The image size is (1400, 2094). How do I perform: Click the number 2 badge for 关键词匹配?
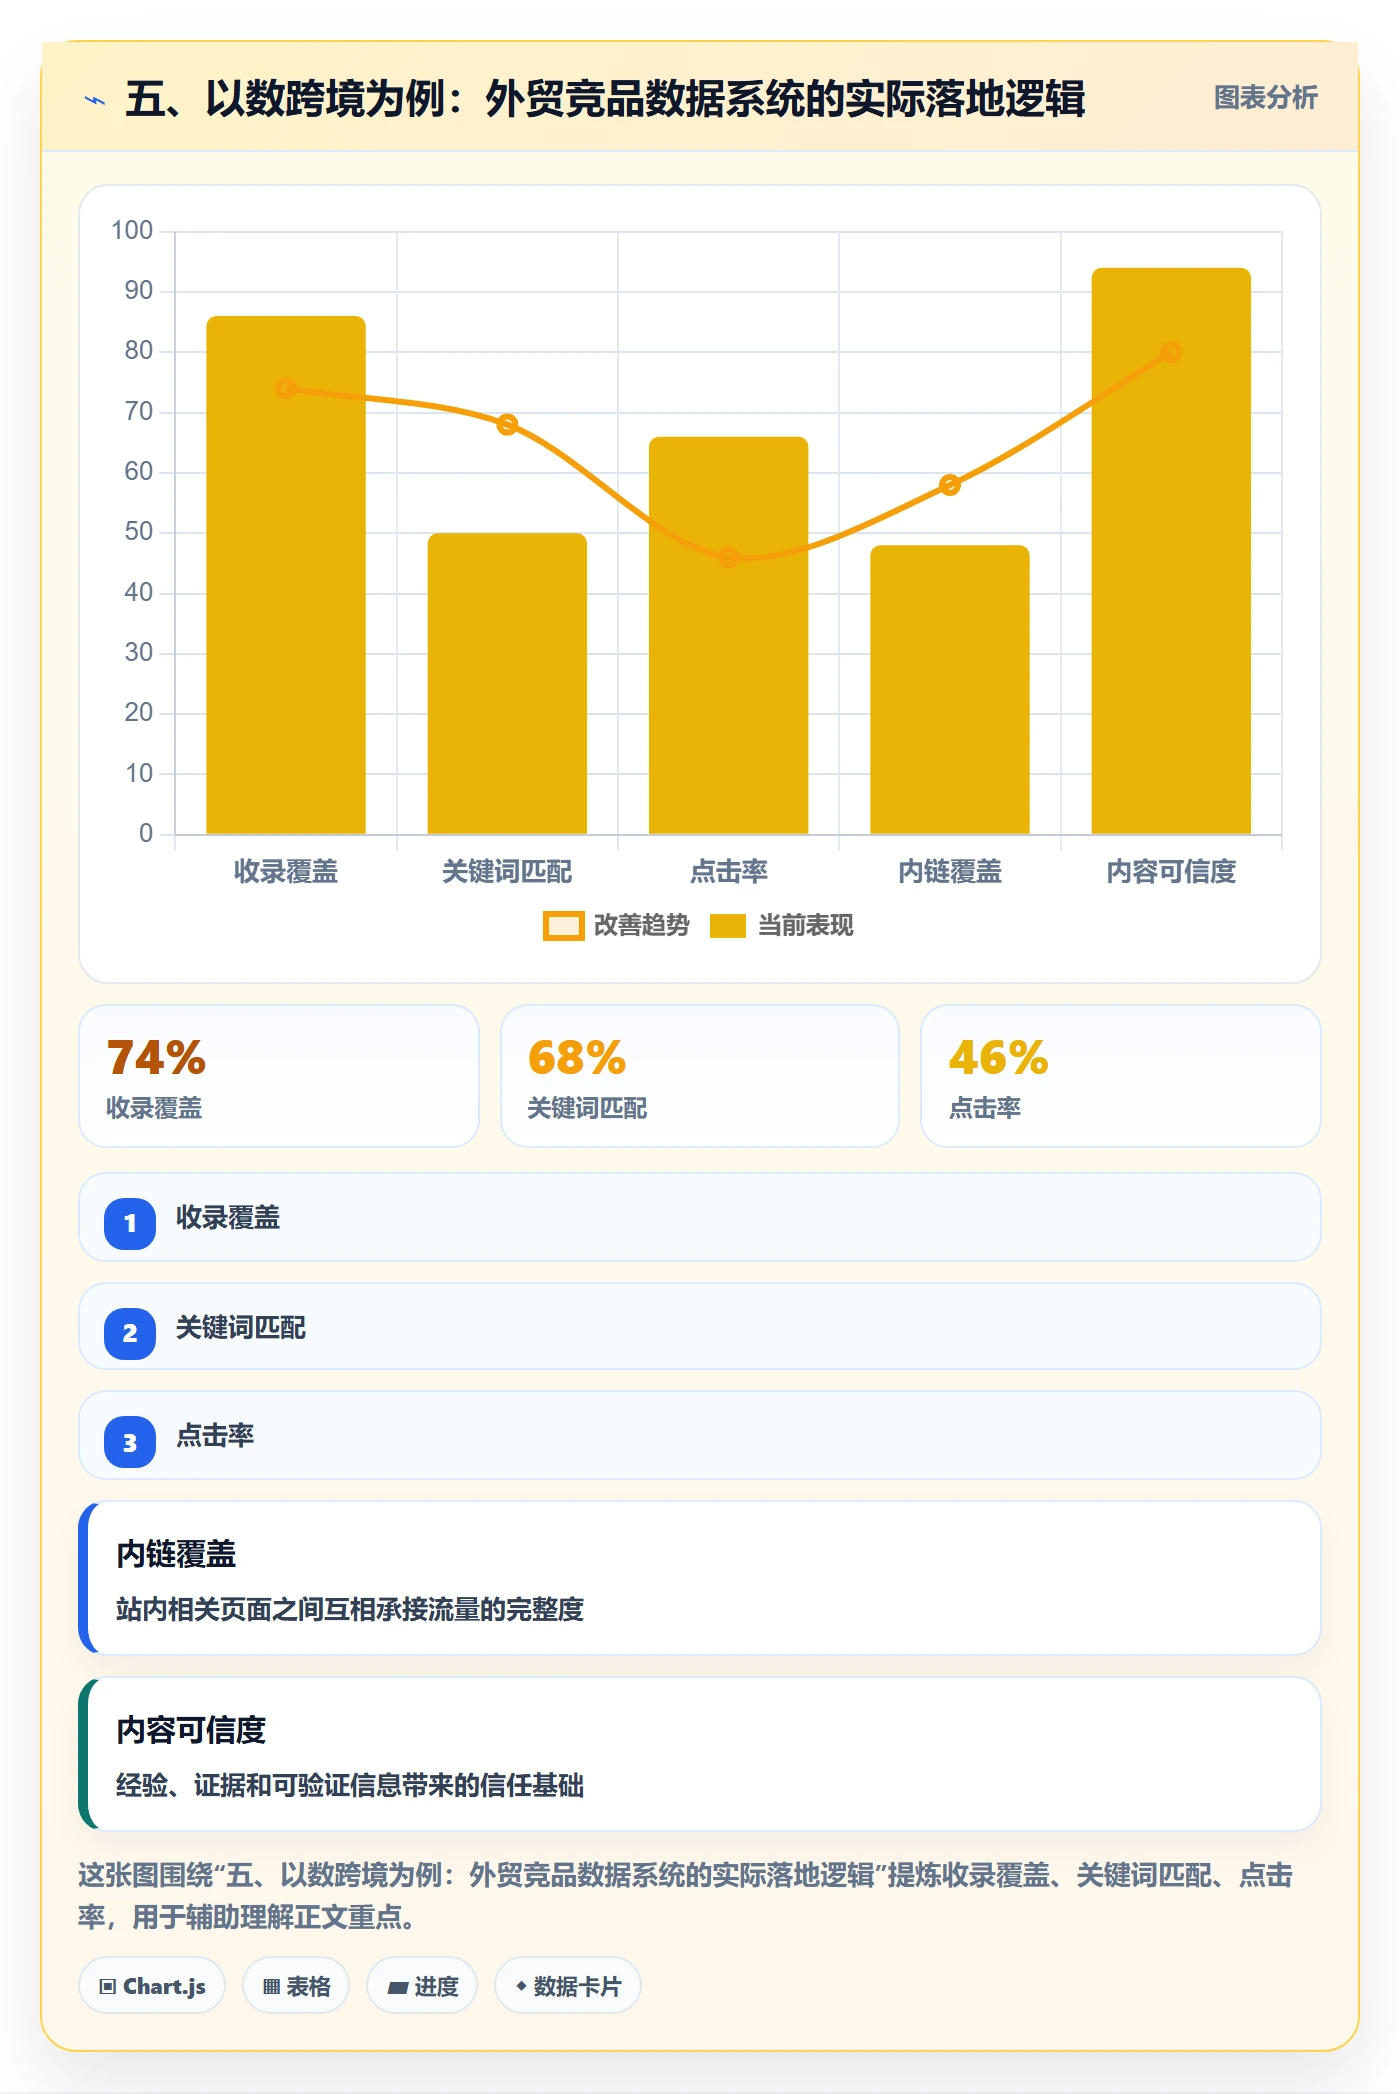[130, 1333]
